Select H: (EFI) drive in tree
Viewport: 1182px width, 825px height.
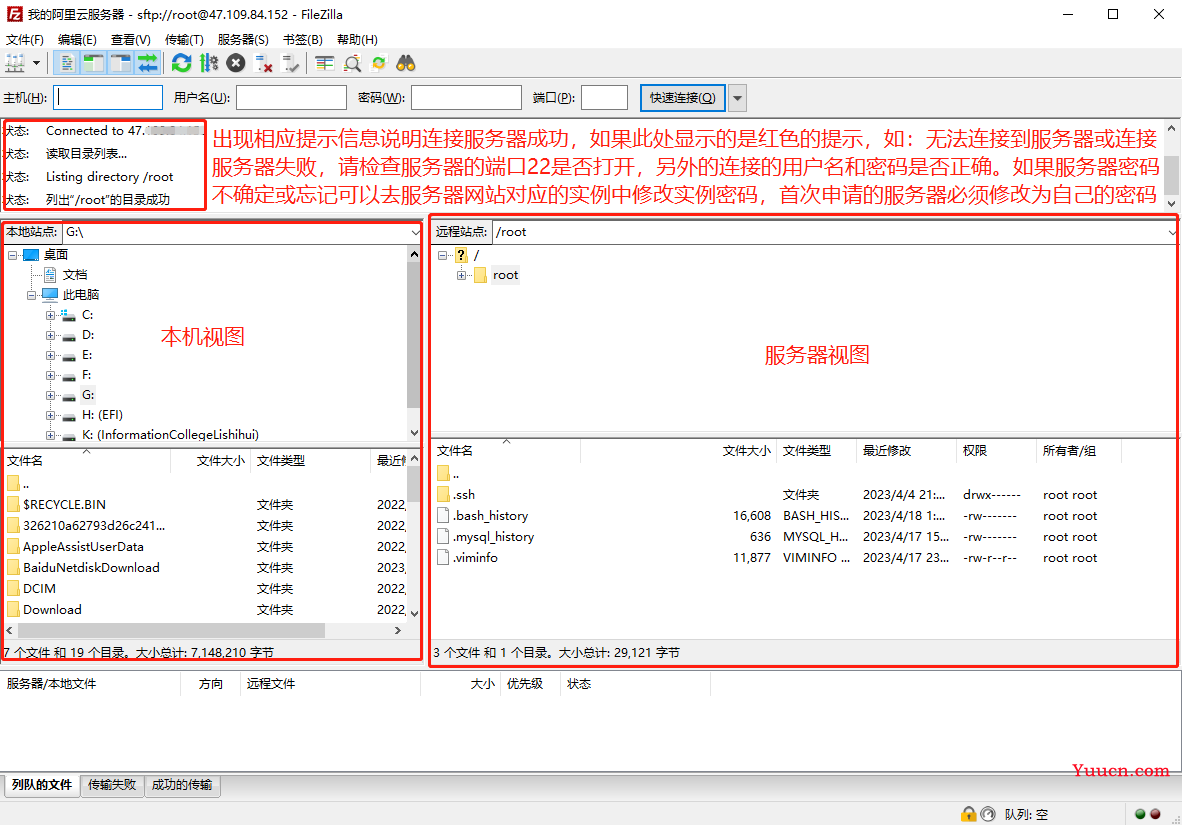click(103, 415)
